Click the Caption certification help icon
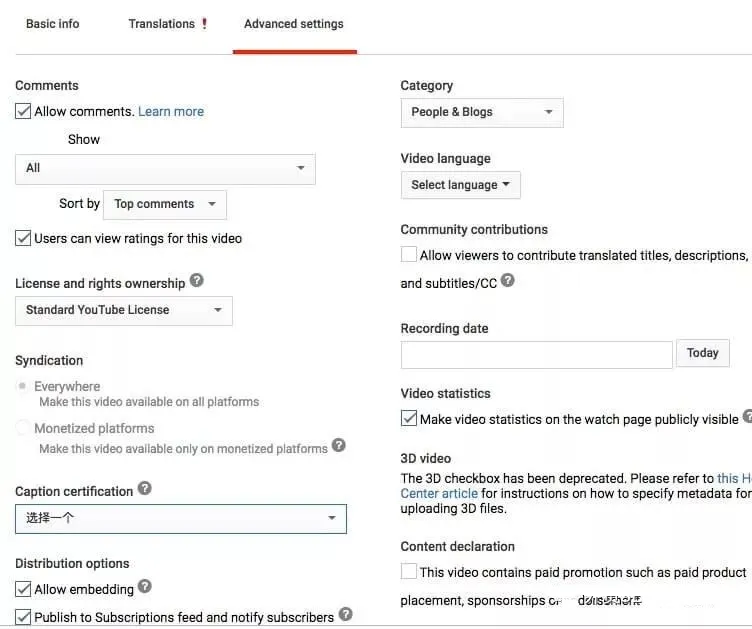Screen dimensions: 752x629 pyautogui.click(x=145, y=489)
